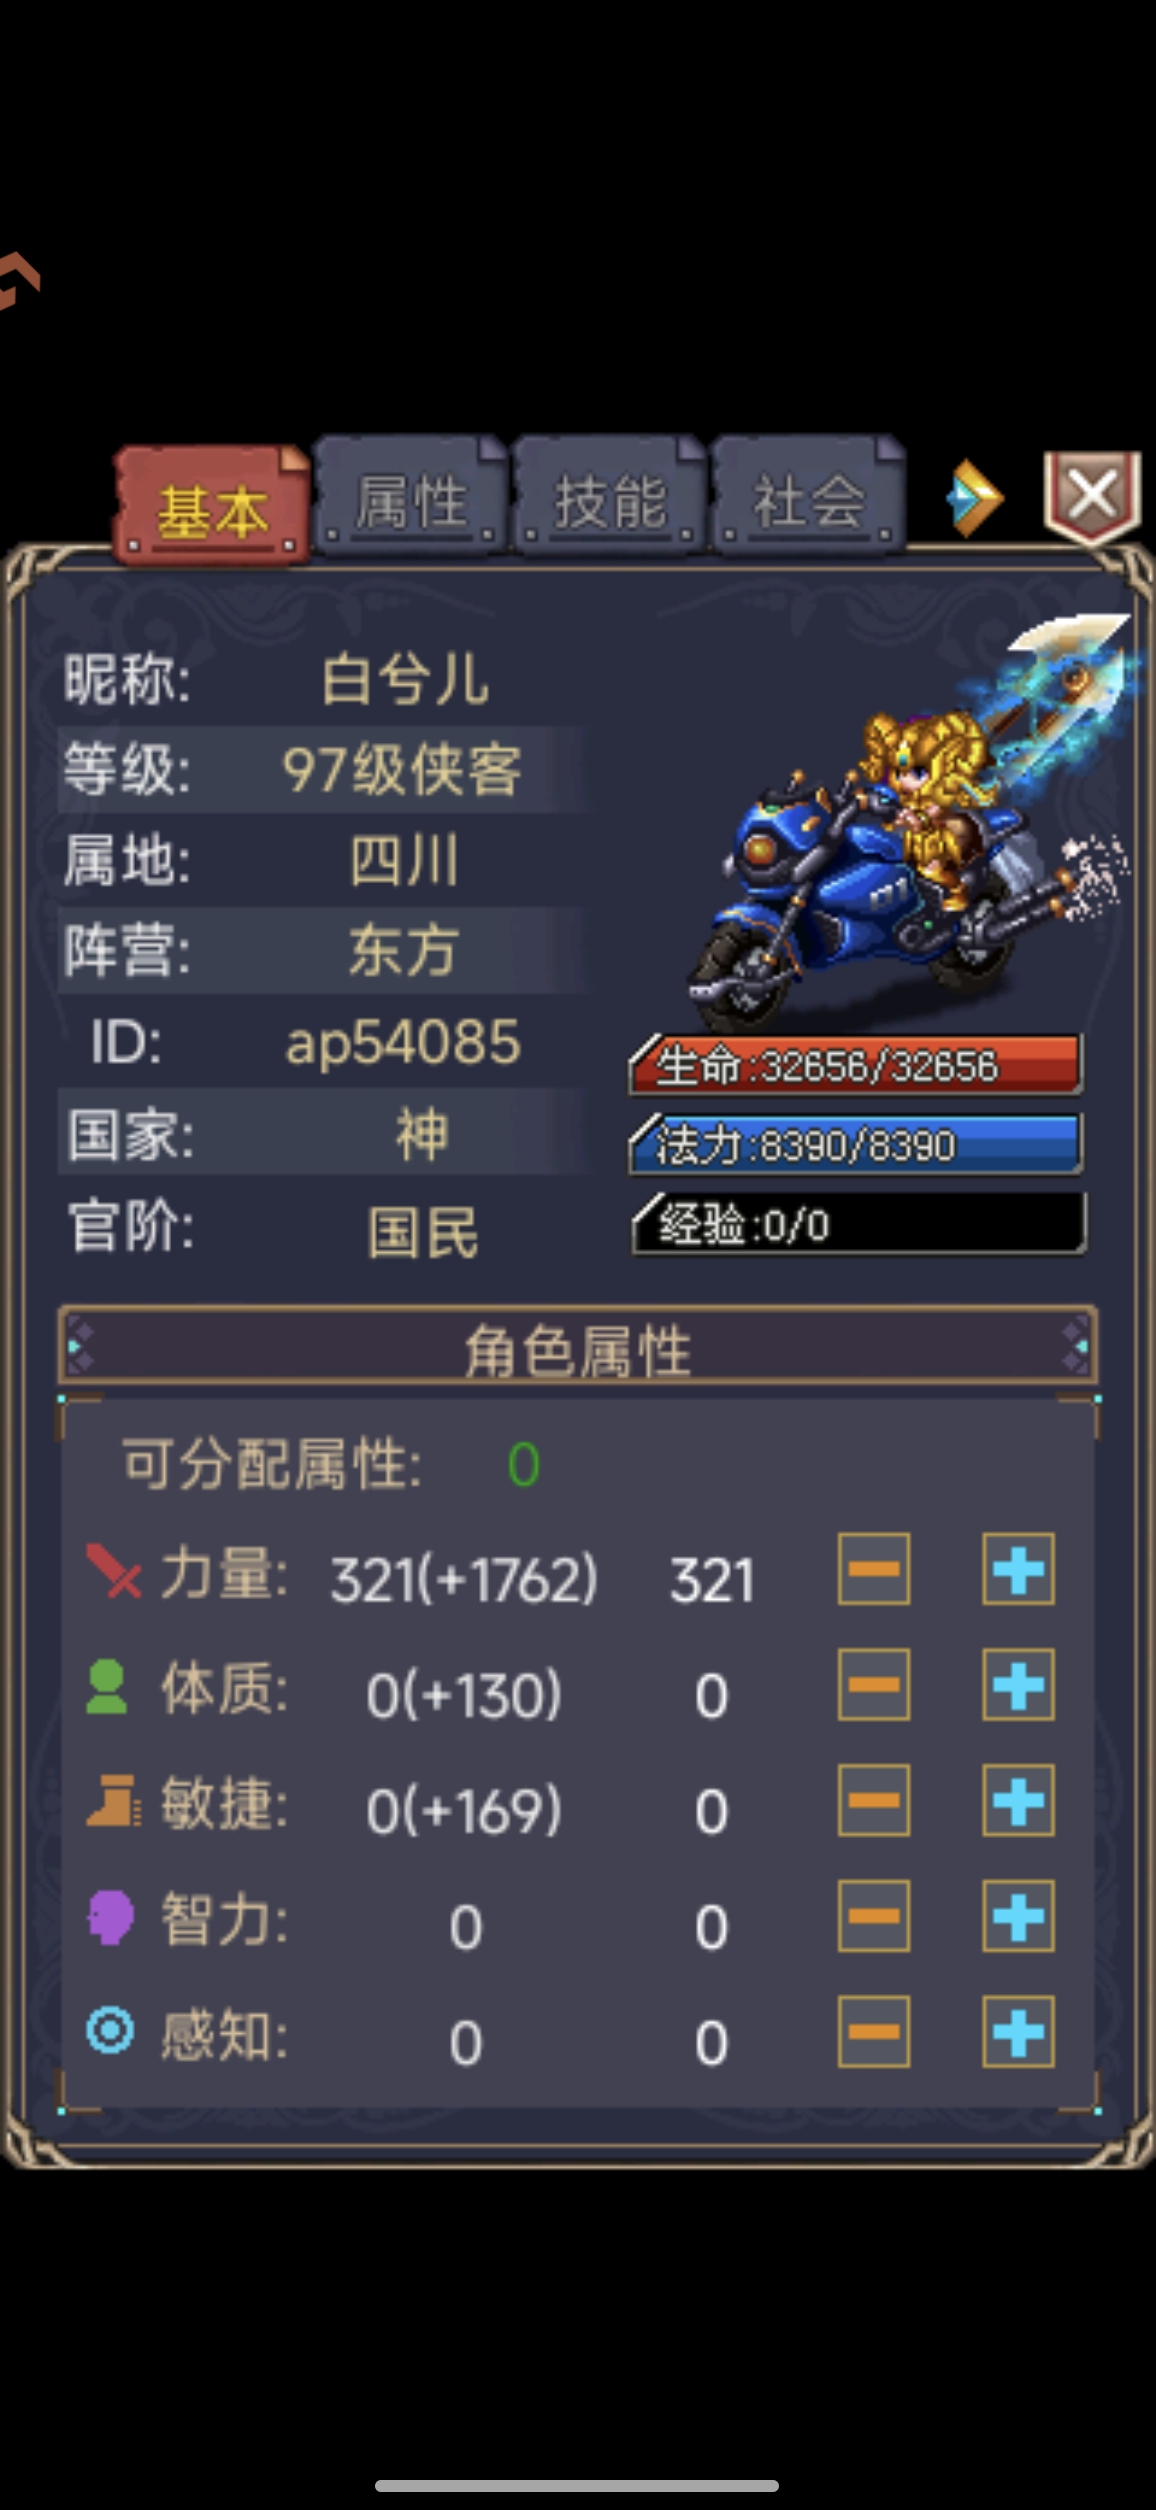1156x2510 pixels.
Task: Add a point to 体质
Action: [1018, 1685]
